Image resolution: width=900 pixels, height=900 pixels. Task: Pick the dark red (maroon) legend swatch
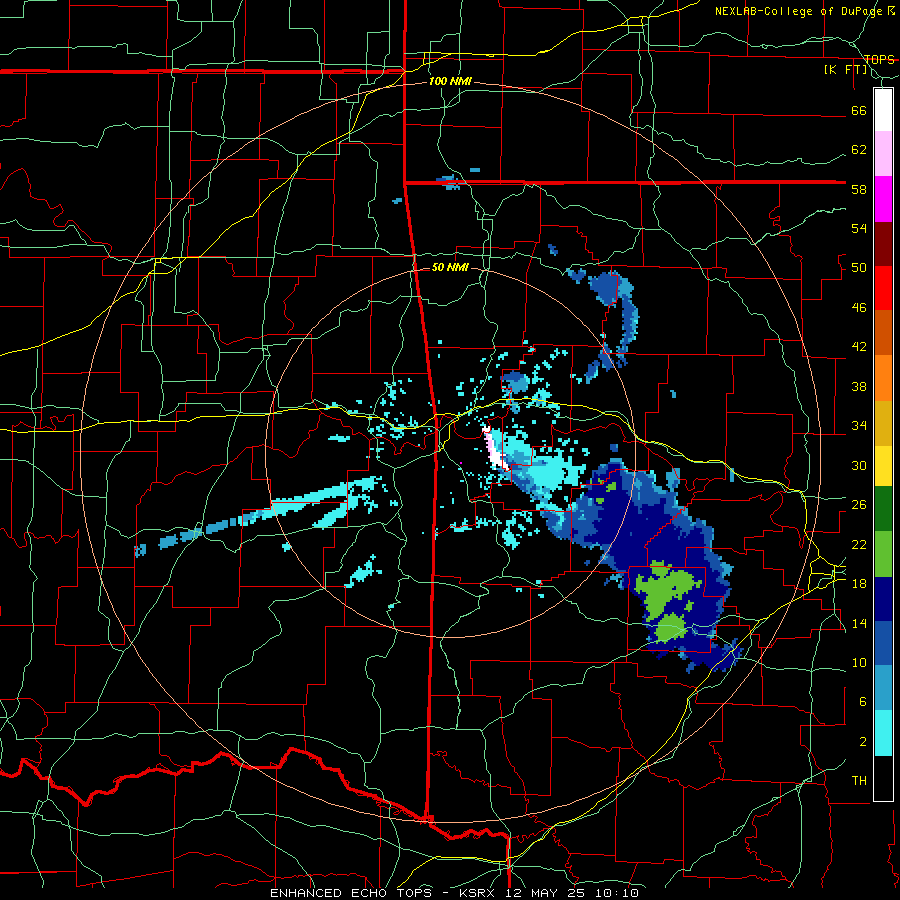pos(883,244)
